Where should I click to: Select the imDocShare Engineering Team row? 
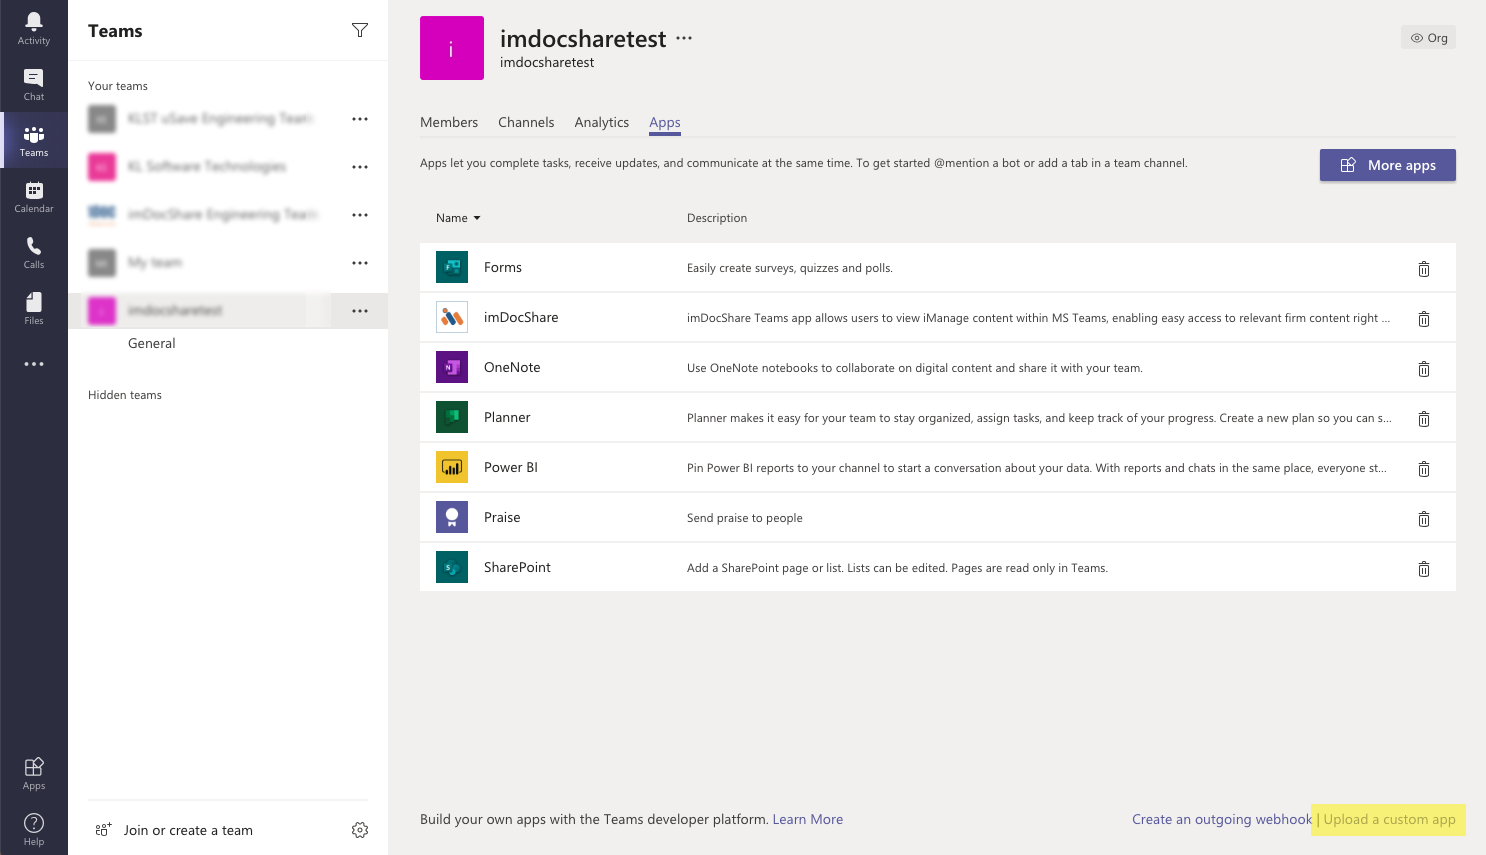pos(228,215)
